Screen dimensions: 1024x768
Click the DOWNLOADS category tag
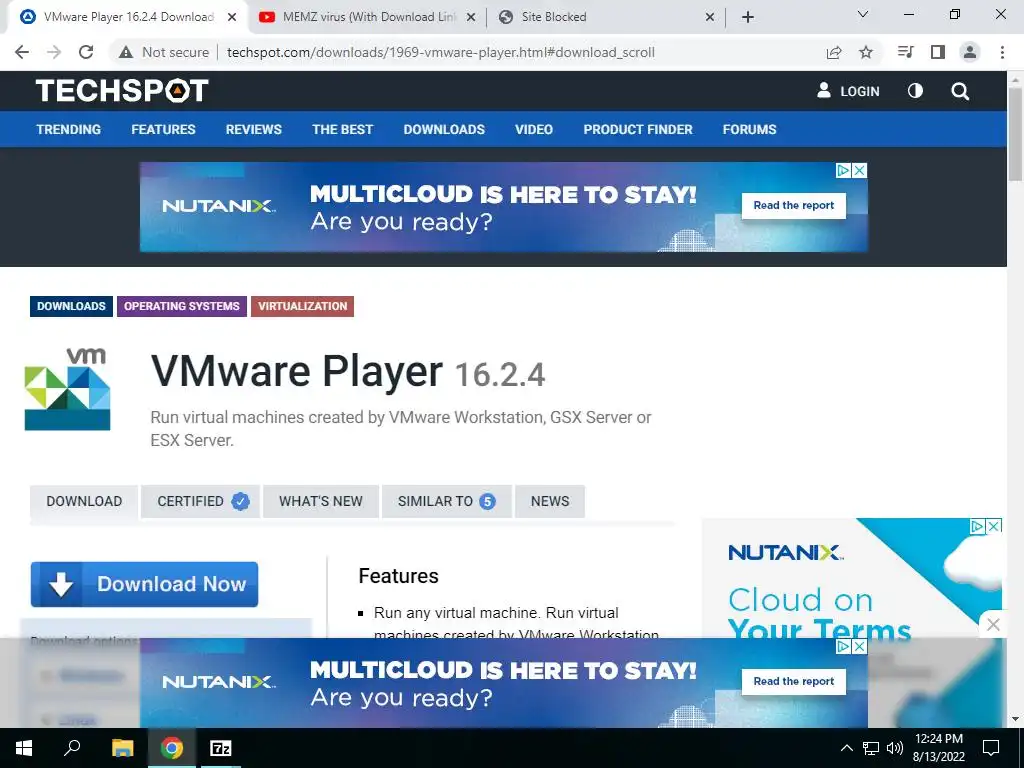[x=71, y=306]
